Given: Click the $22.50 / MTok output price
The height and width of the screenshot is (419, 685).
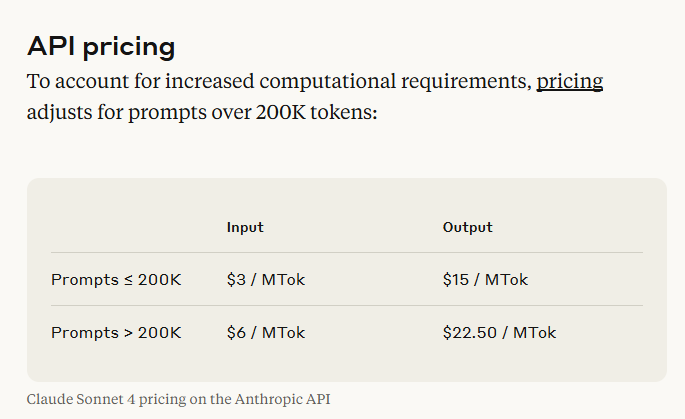Looking at the screenshot, I should 499,332.
